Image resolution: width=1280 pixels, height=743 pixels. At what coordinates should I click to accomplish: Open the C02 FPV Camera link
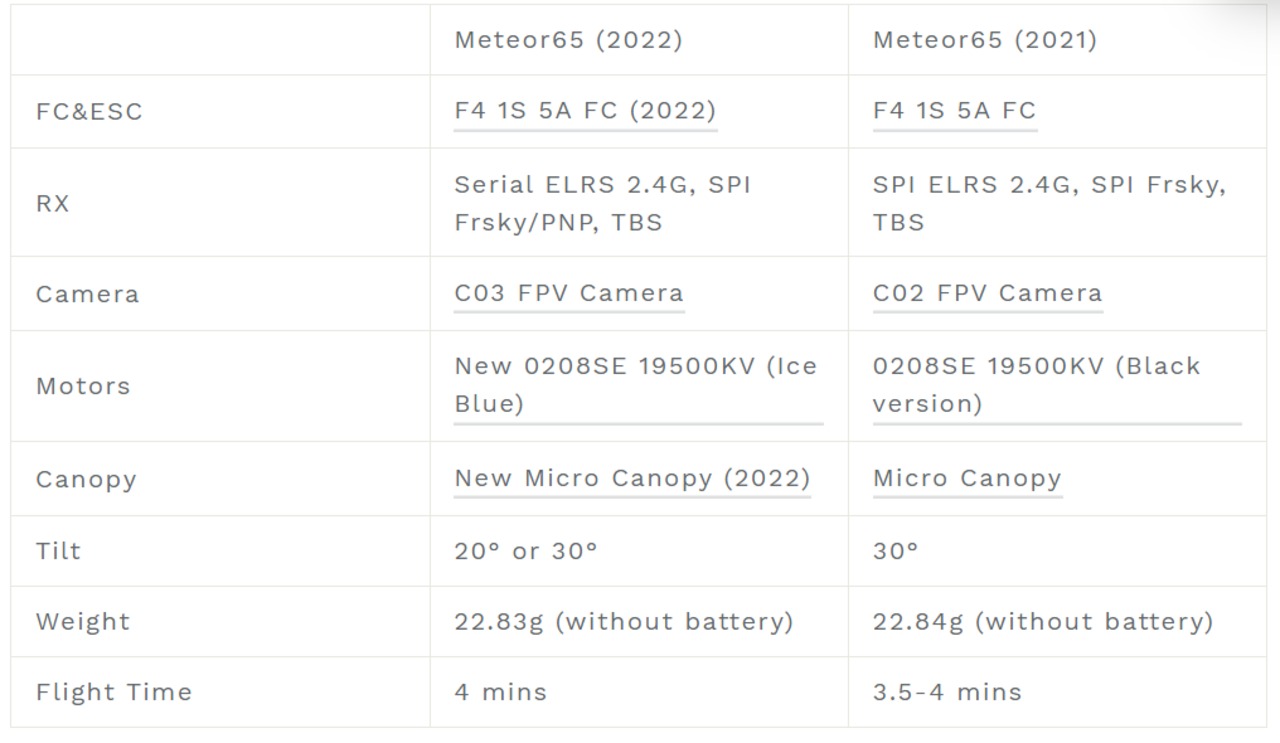[x=987, y=294]
